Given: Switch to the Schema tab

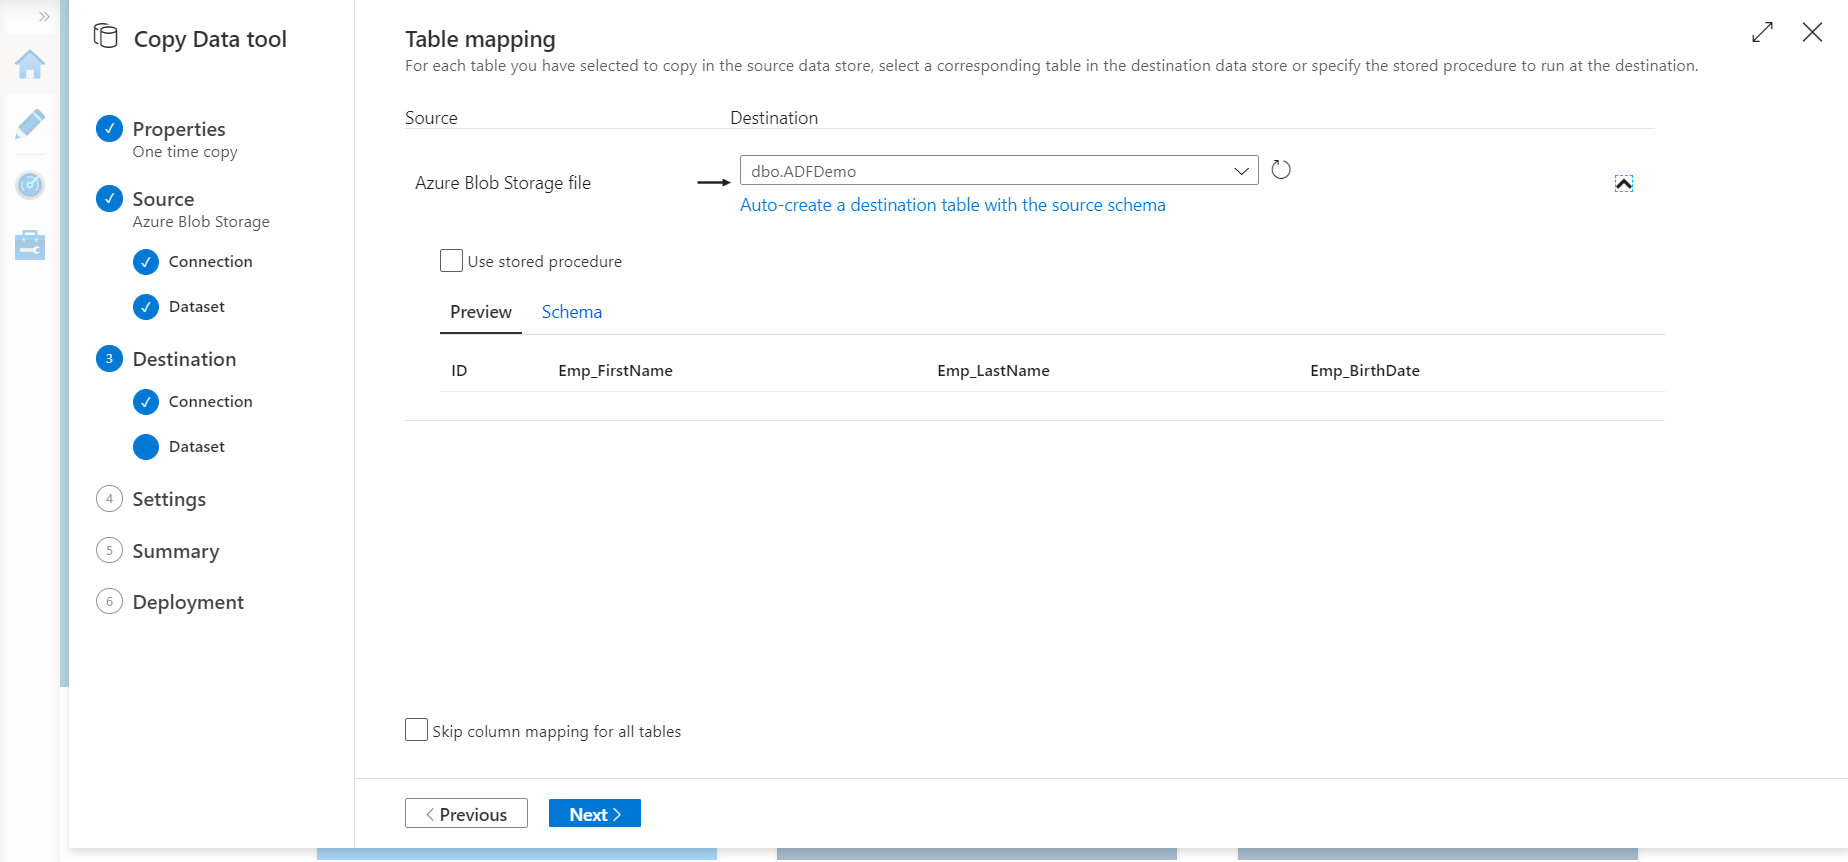Looking at the screenshot, I should (x=572, y=312).
